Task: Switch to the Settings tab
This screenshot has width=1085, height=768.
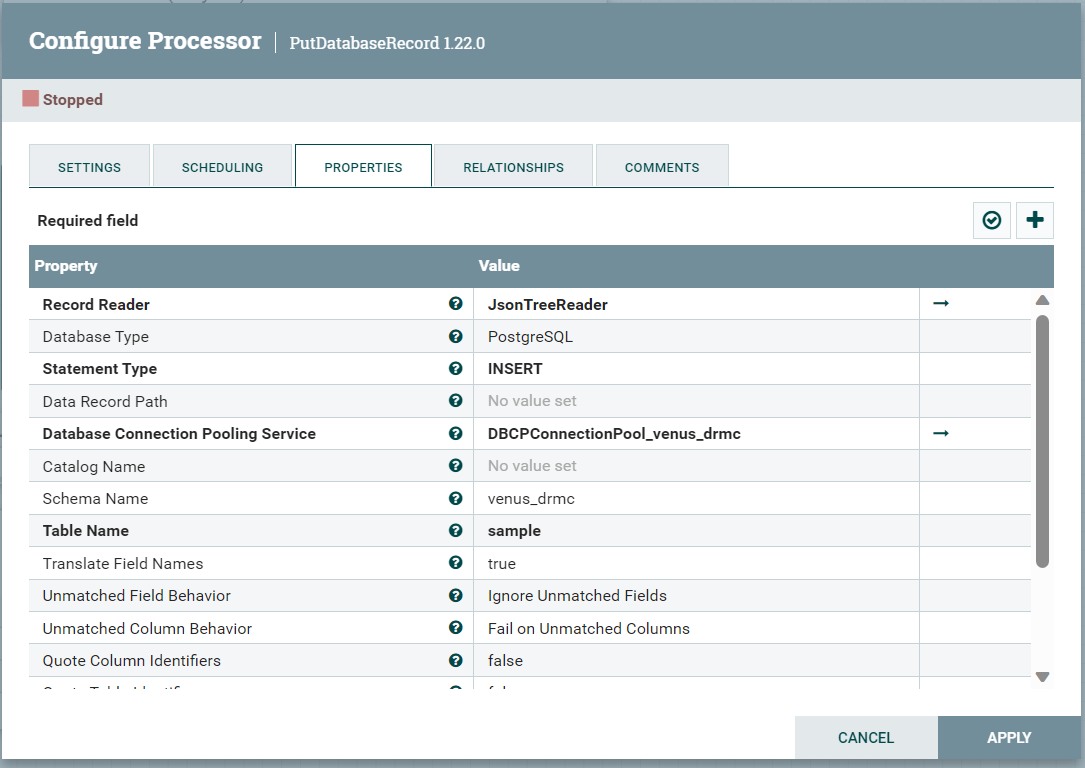Action: tap(89, 167)
